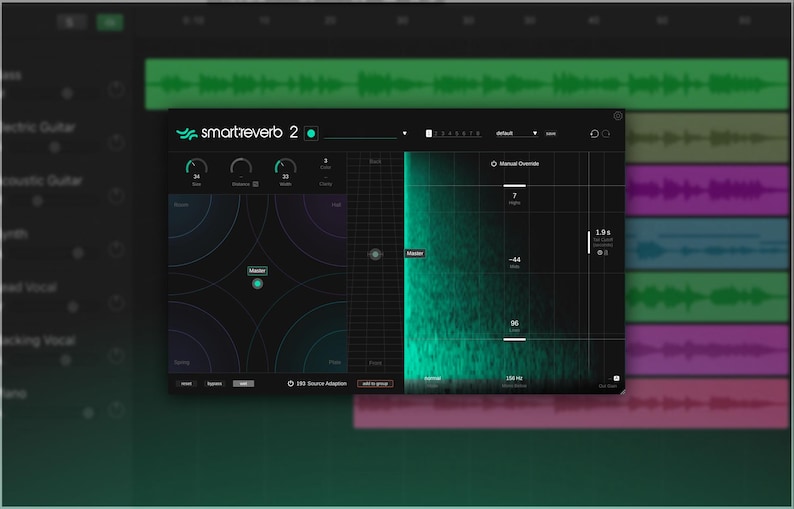Screen dimensions: 794x509
Task: Click the reset button
Action: coord(186,383)
